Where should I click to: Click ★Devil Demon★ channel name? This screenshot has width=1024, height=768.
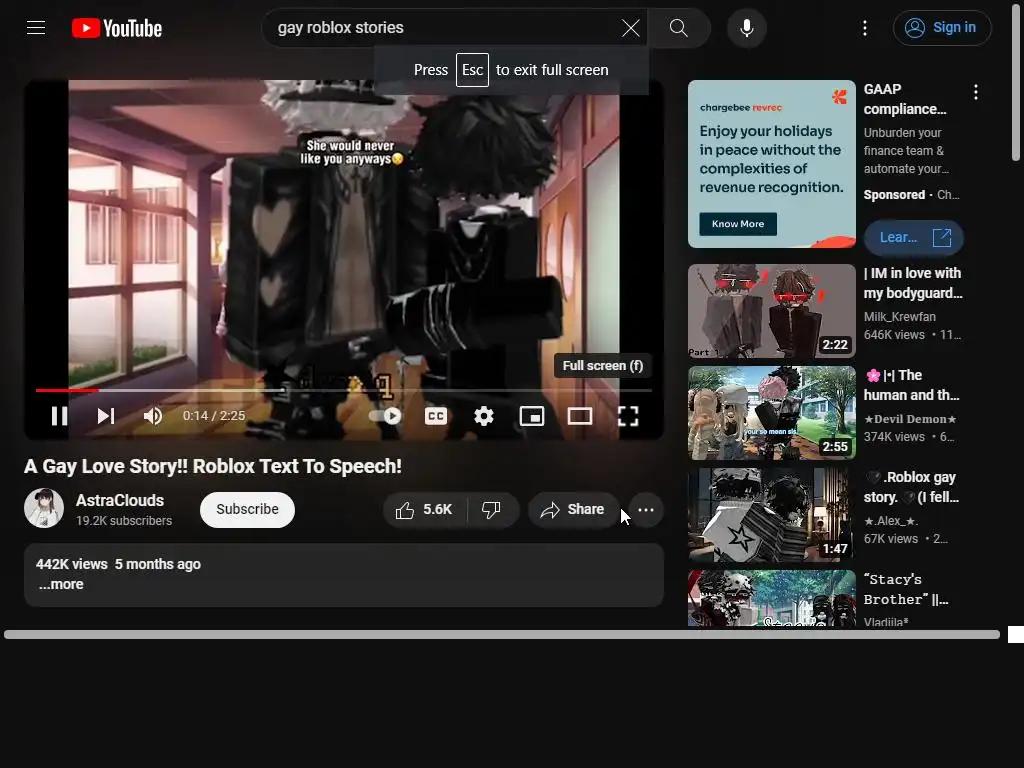[910, 419]
